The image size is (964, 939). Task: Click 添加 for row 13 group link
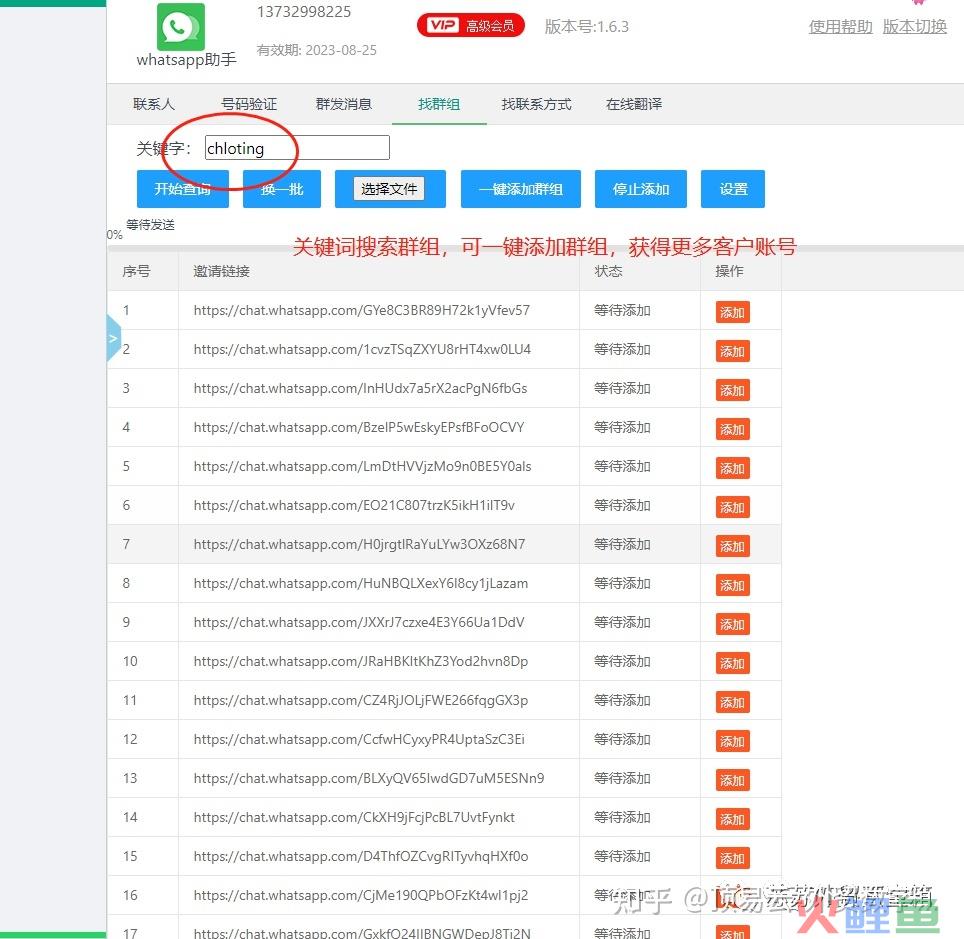pyautogui.click(x=732, y=780)
